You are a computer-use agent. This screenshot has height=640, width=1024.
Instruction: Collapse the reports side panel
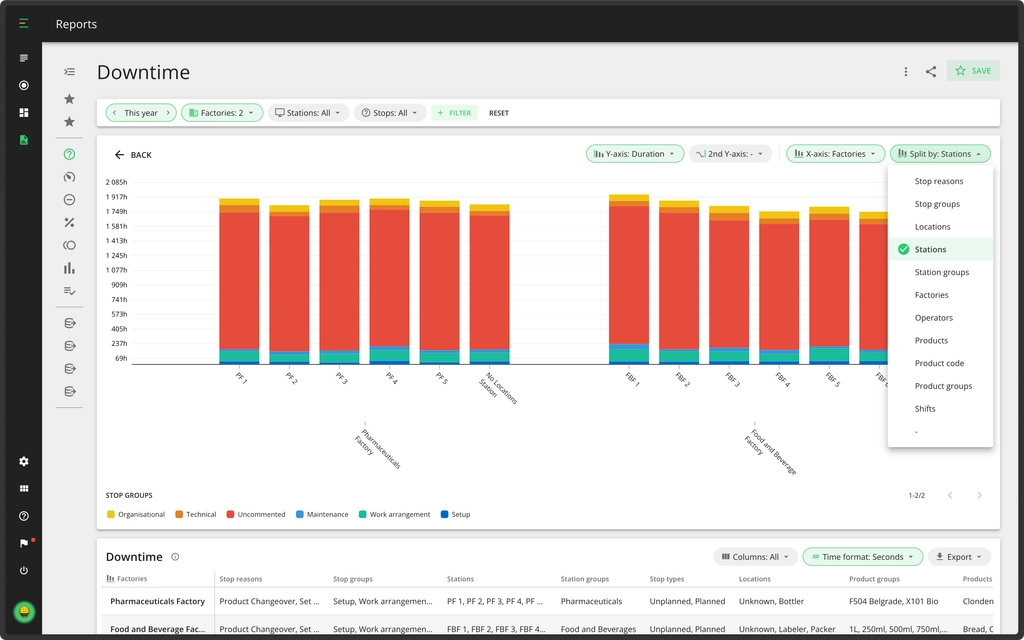click(x=69, y=71)
